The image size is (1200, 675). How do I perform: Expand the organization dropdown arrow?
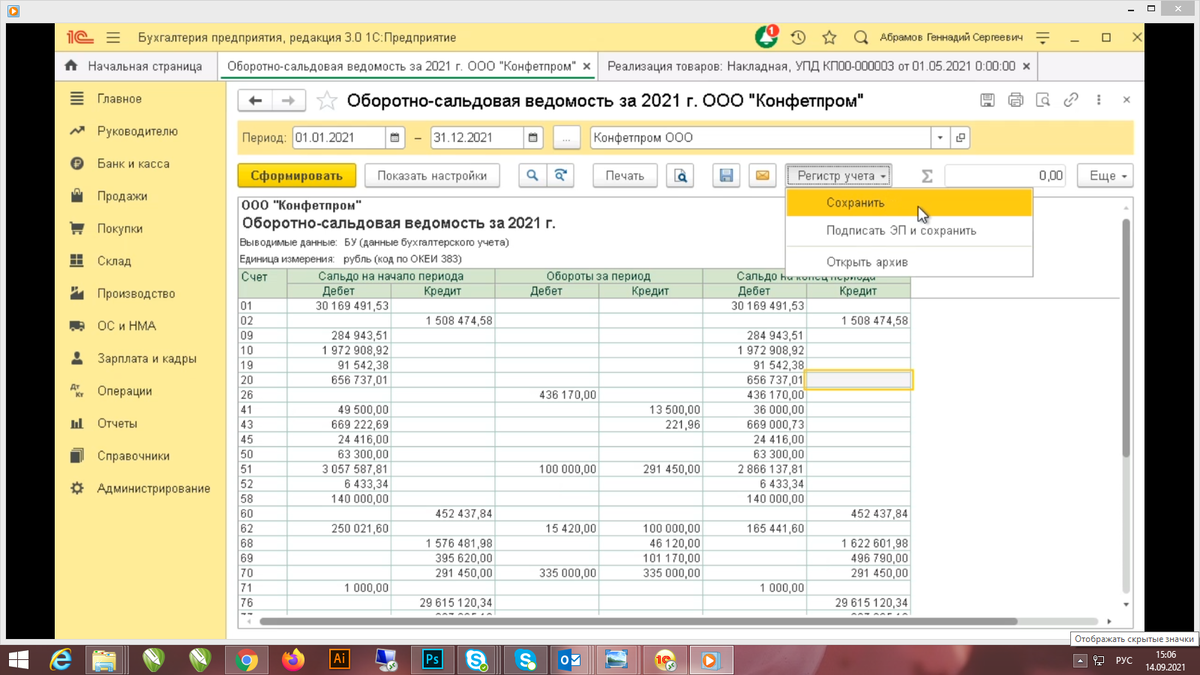pos(940,138)
